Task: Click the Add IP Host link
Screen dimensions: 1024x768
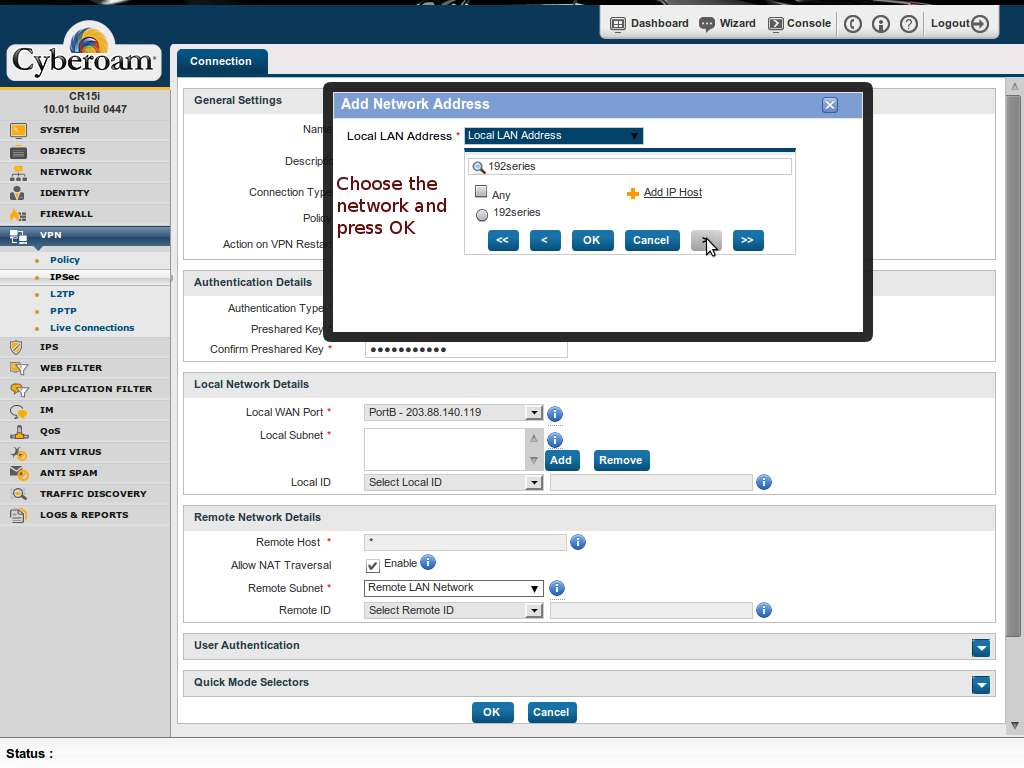Action: coord(673,193)
